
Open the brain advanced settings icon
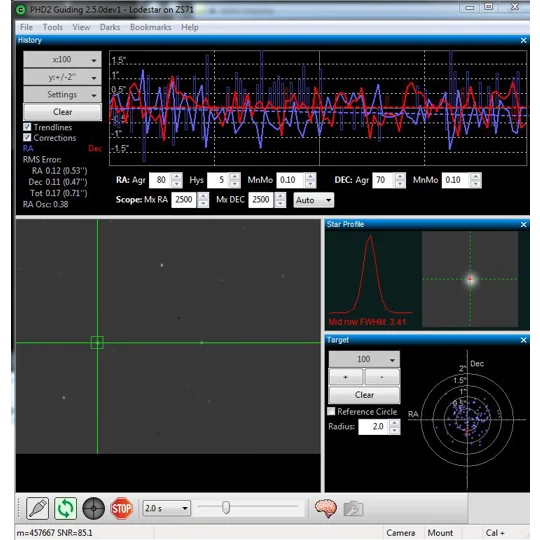pyautogui.click(x=325, y=508)
